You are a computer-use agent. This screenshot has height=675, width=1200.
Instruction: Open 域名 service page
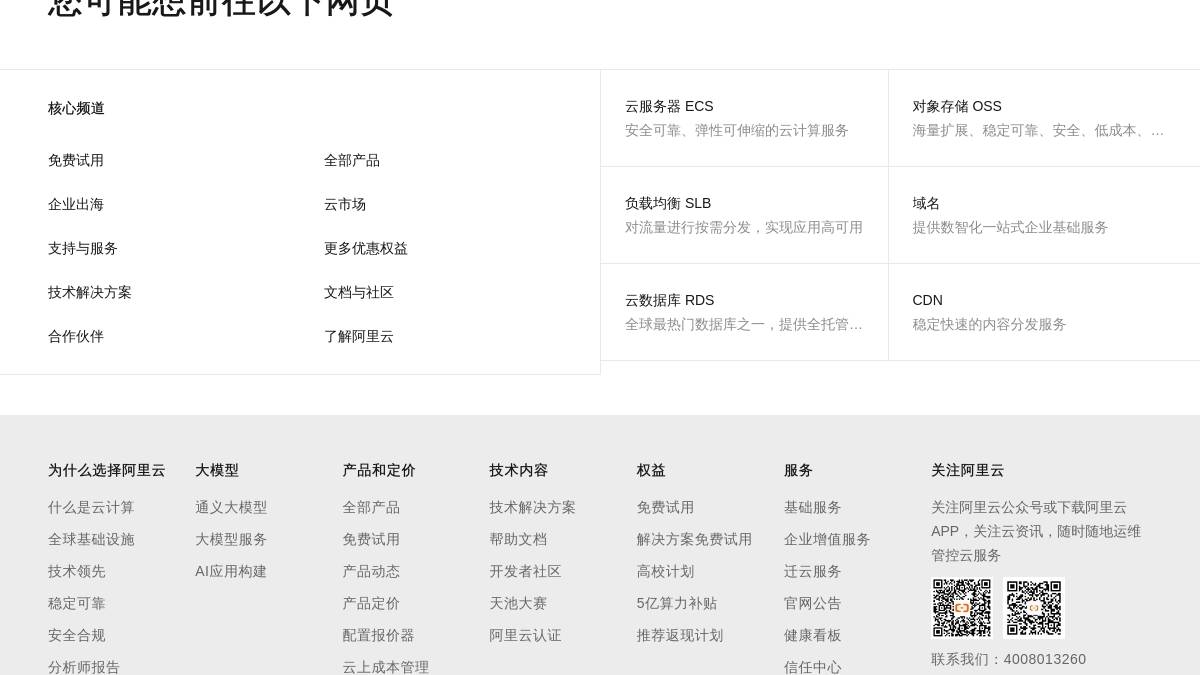coord(925,203)
